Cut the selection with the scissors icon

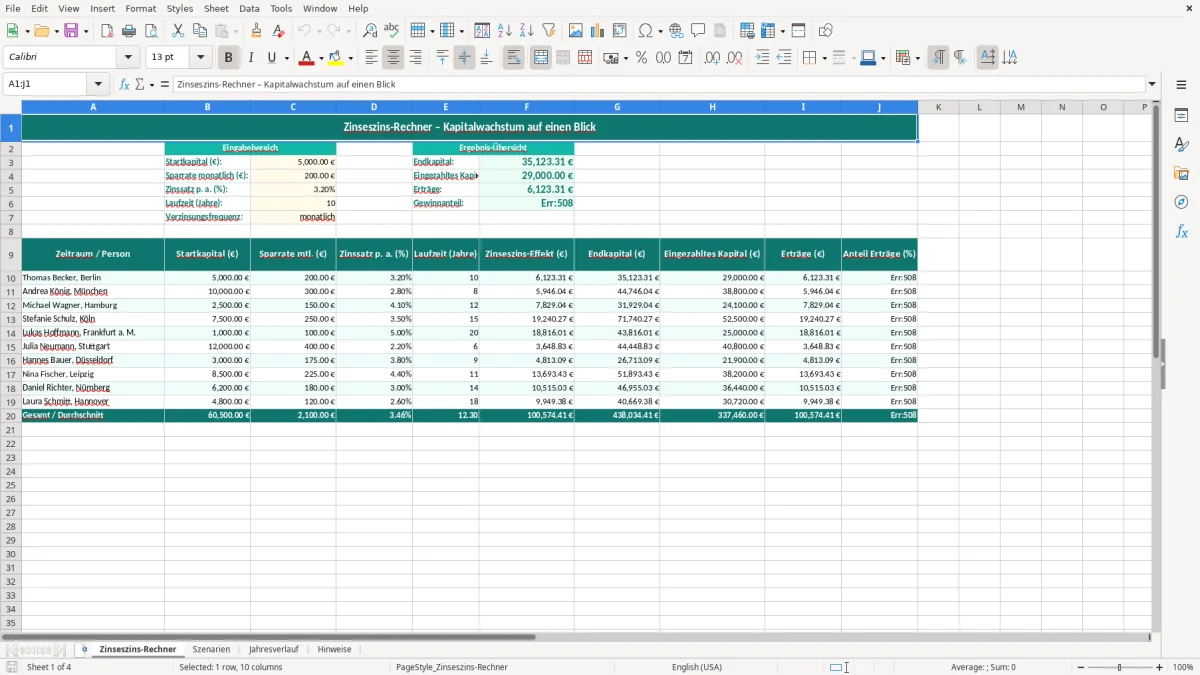178,31
